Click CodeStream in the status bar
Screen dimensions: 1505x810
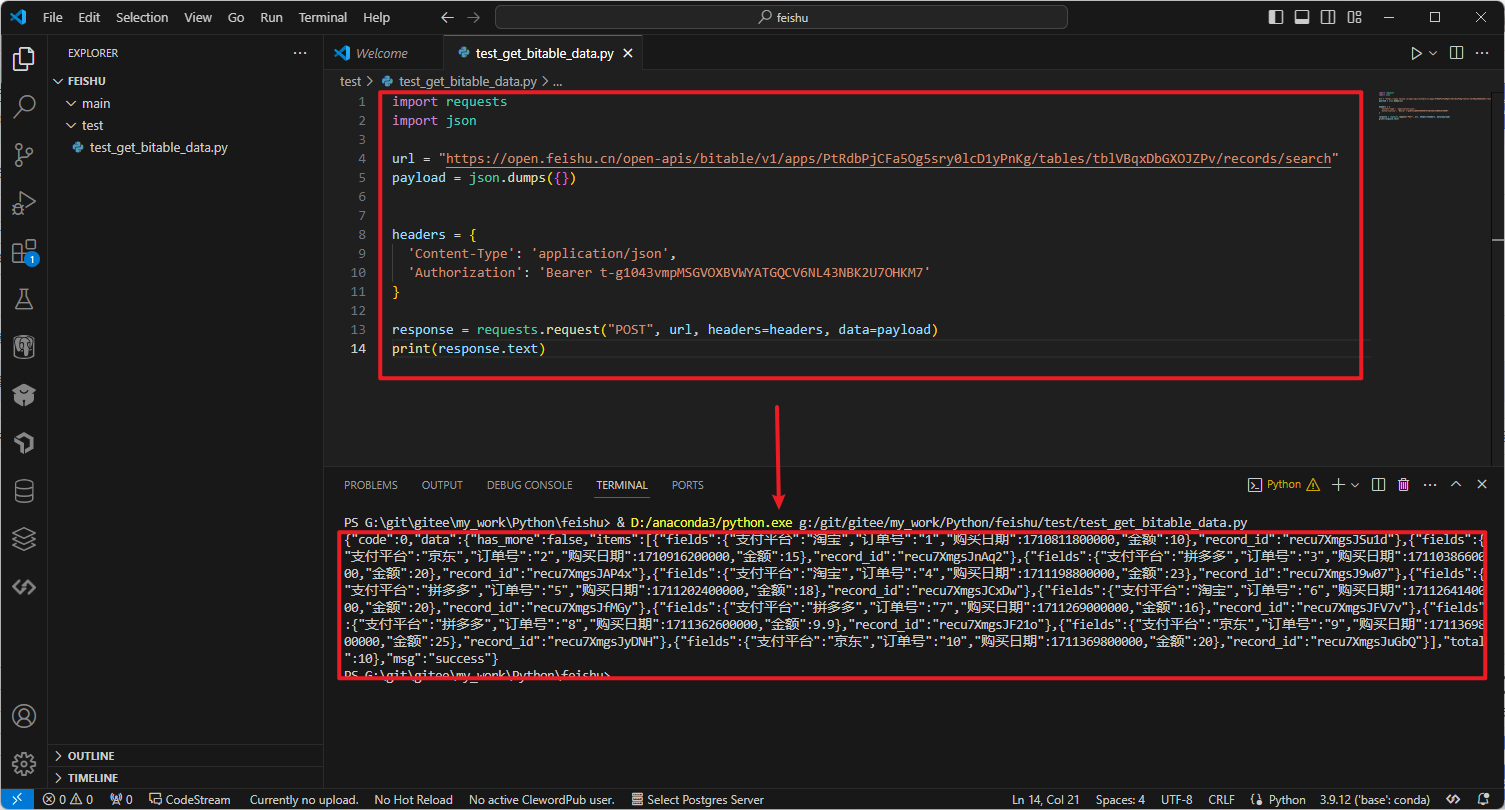189,799
